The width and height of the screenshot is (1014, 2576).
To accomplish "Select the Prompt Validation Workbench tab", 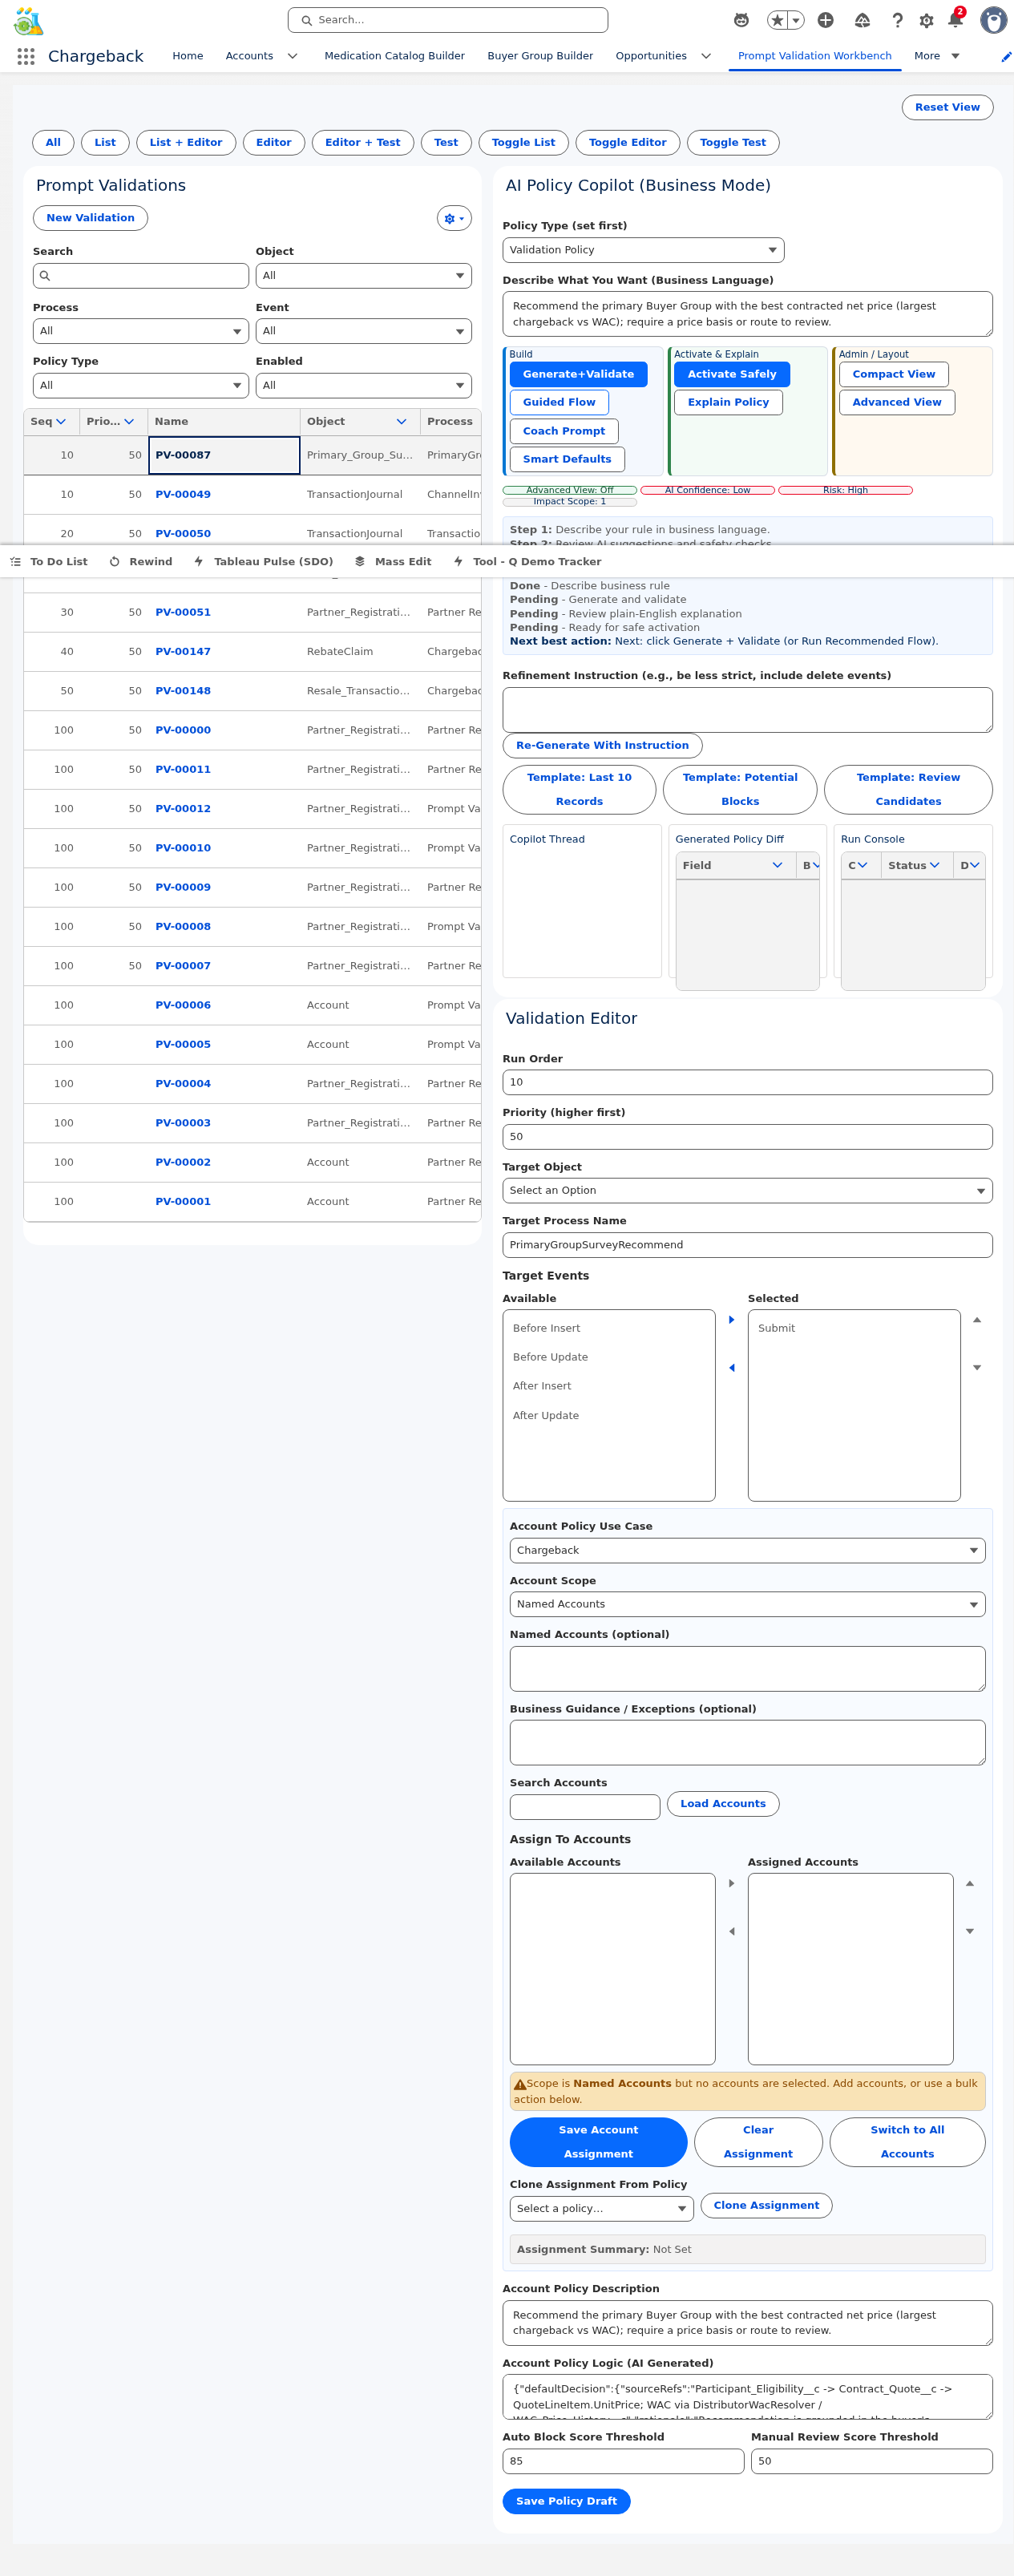I will 815,57.
